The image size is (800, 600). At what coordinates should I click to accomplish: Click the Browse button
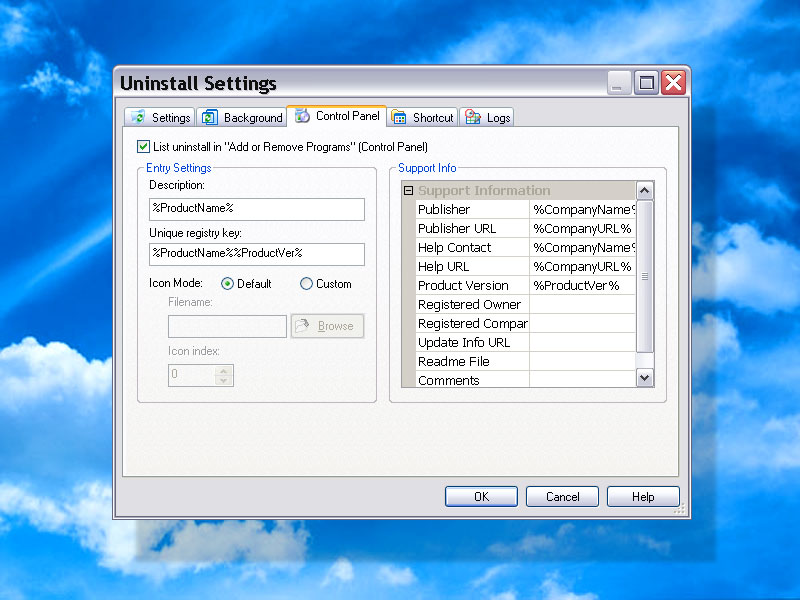pos(328,326)
